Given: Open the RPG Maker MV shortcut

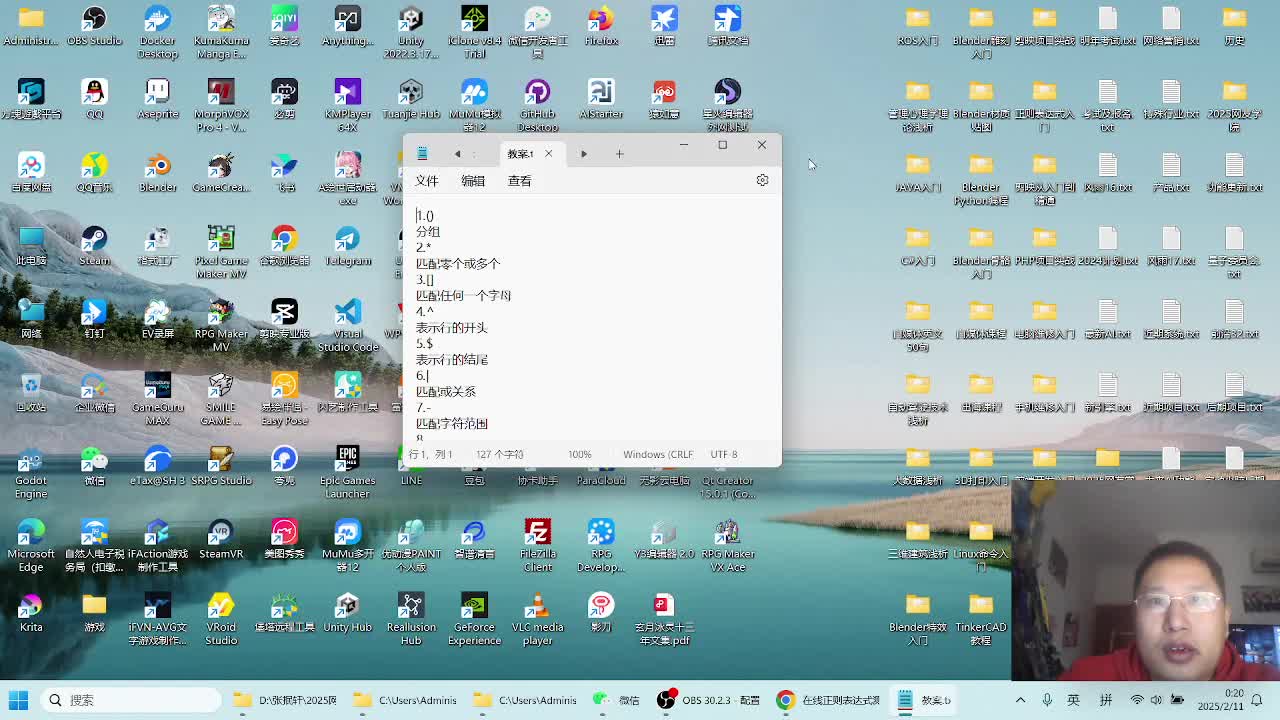Looking at the screenshot, I should tap(221, 325).
